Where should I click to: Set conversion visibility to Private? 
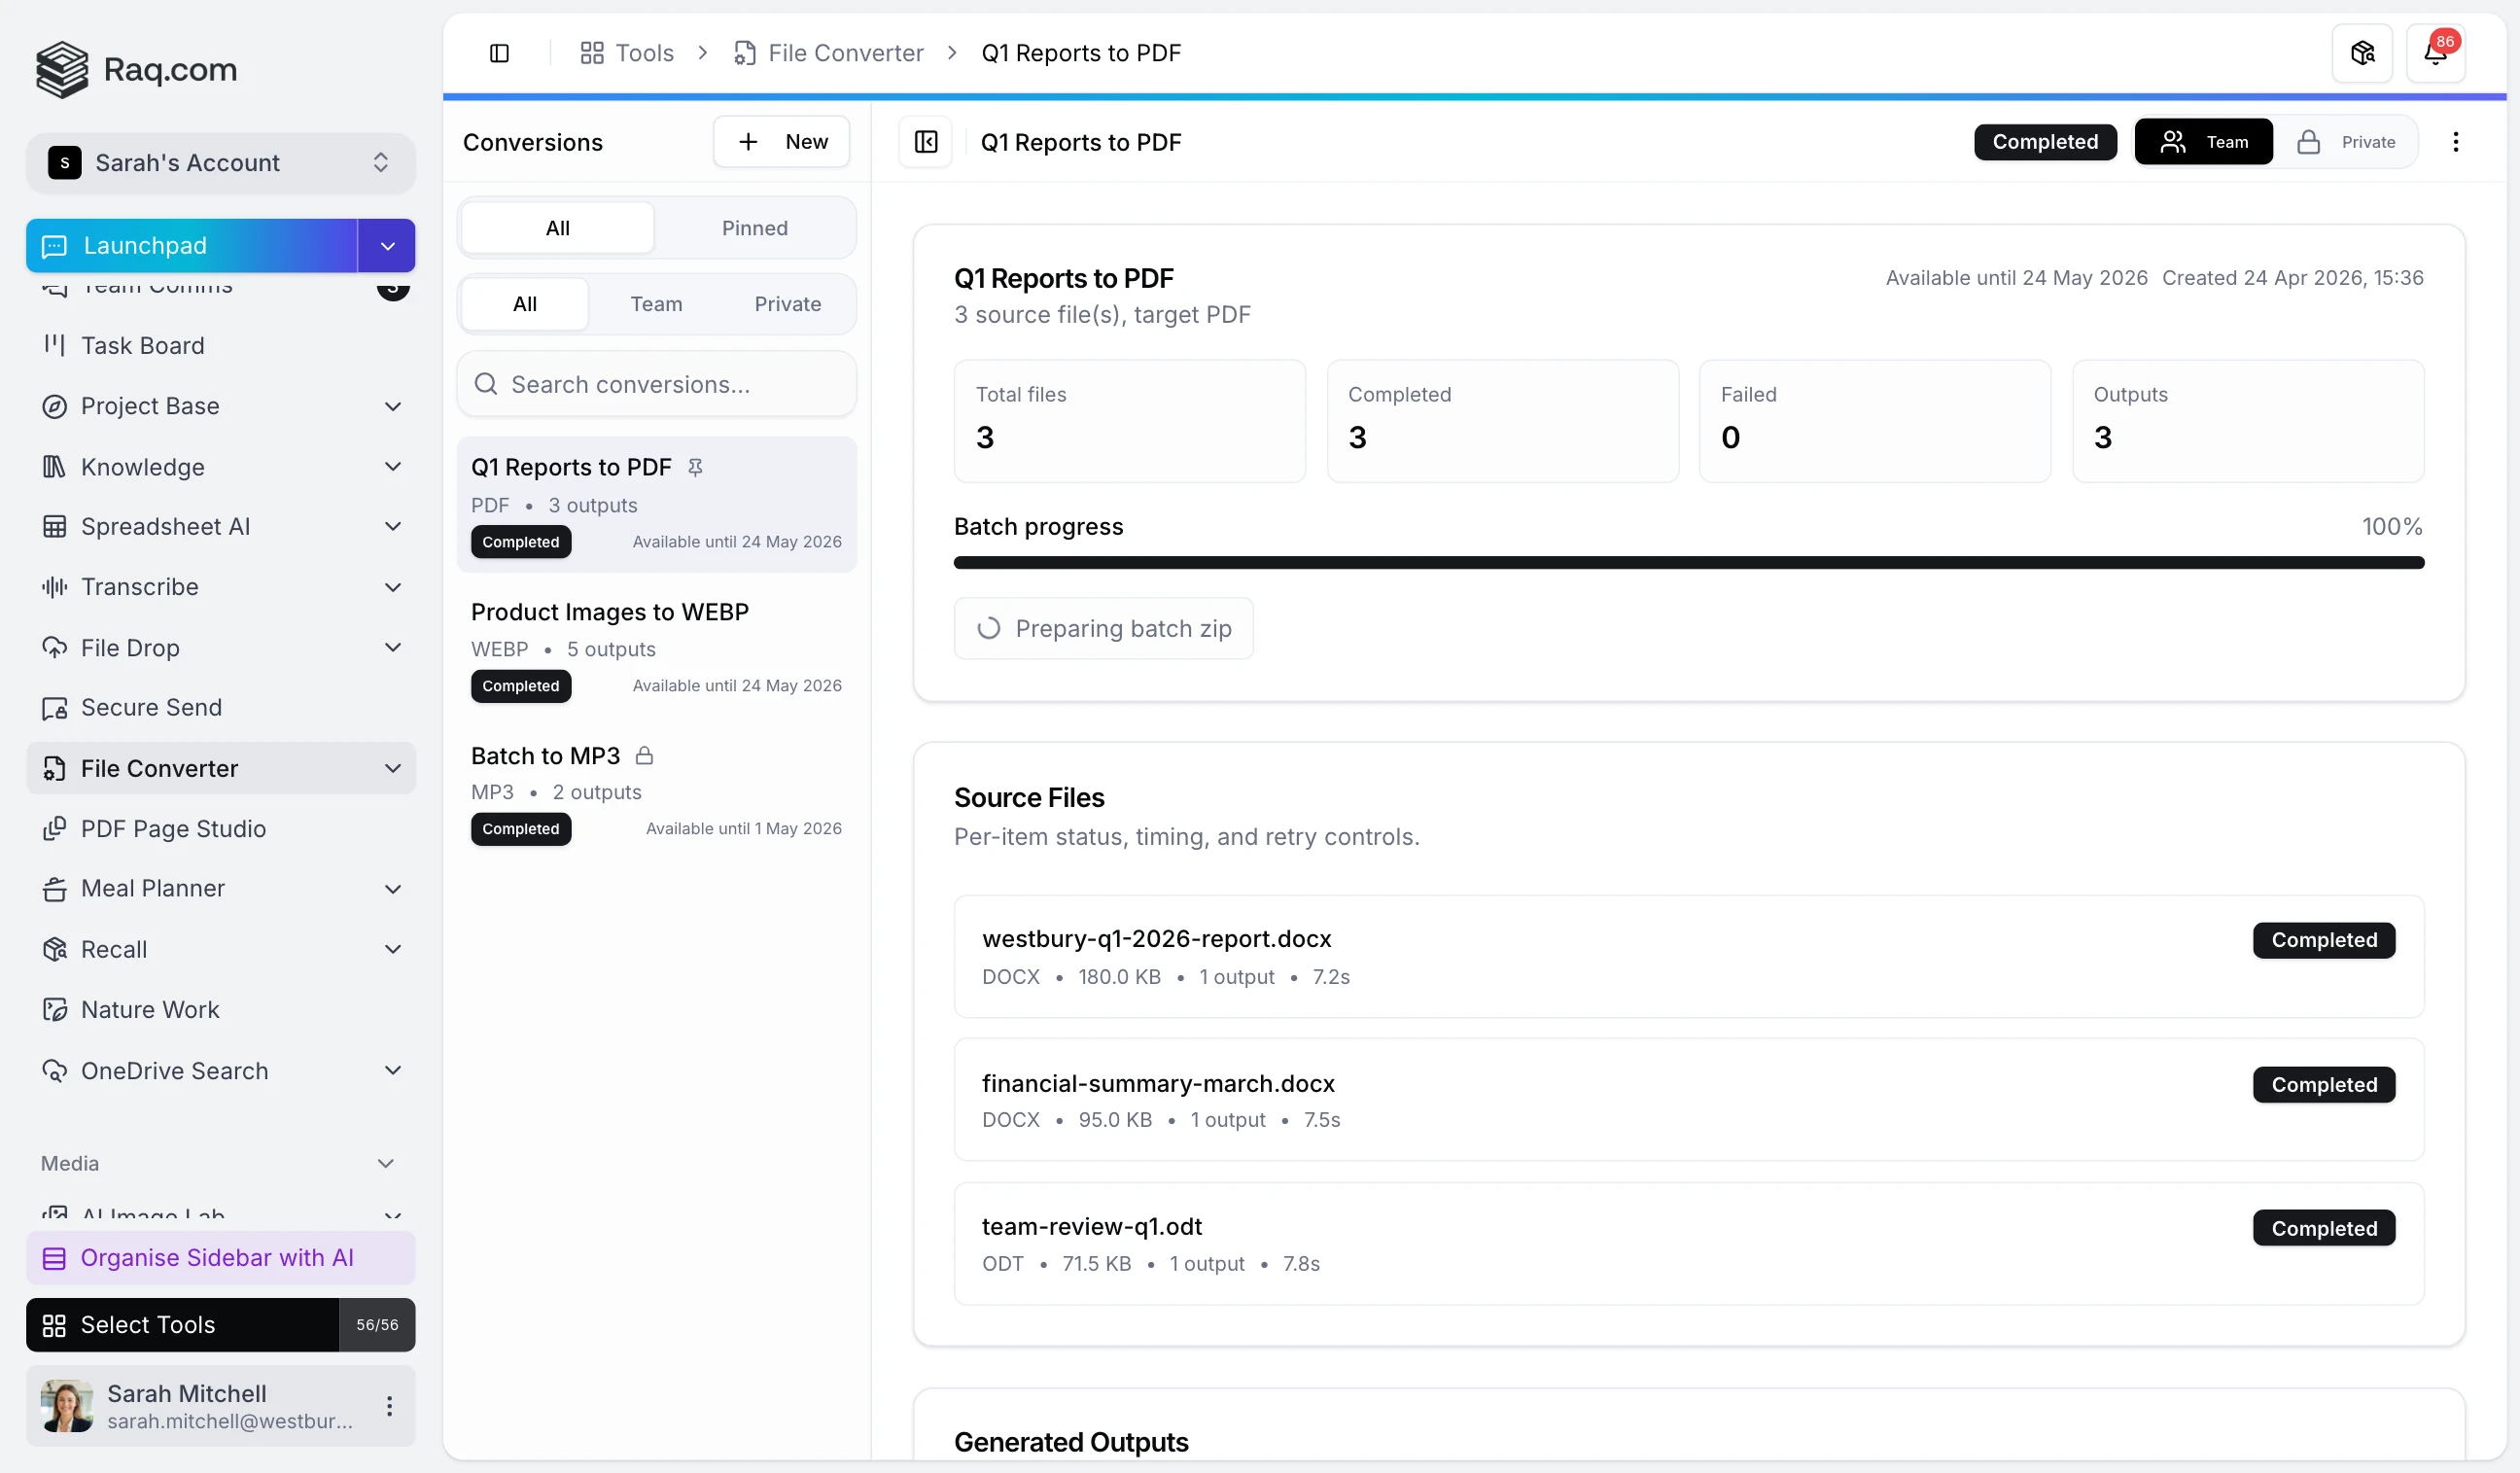coord(2346,142)
